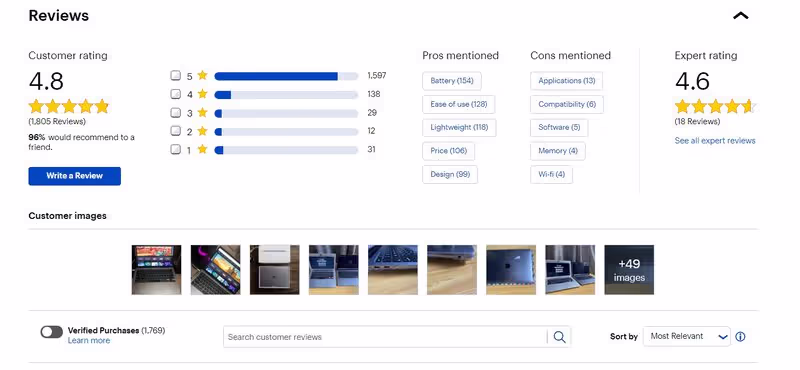The width and height of the screenshot is (800, 370).
Task: Click the star icon in the 2 star row
Action: tap(203, 131)
